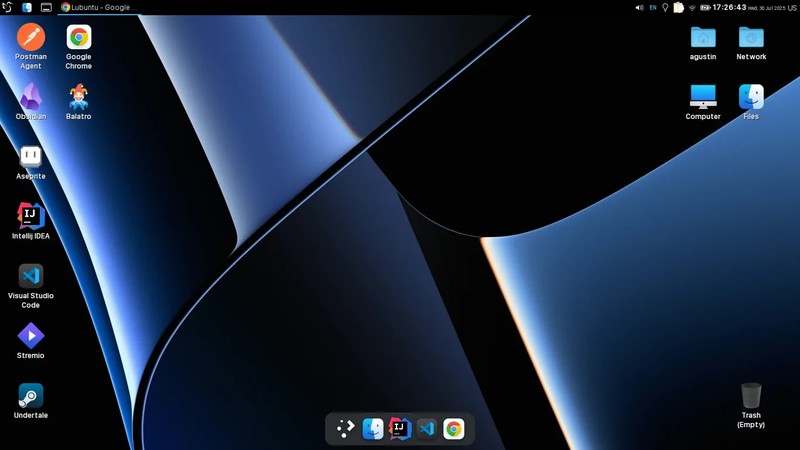Open the clipboard notes tray icon

click(678, 8)
